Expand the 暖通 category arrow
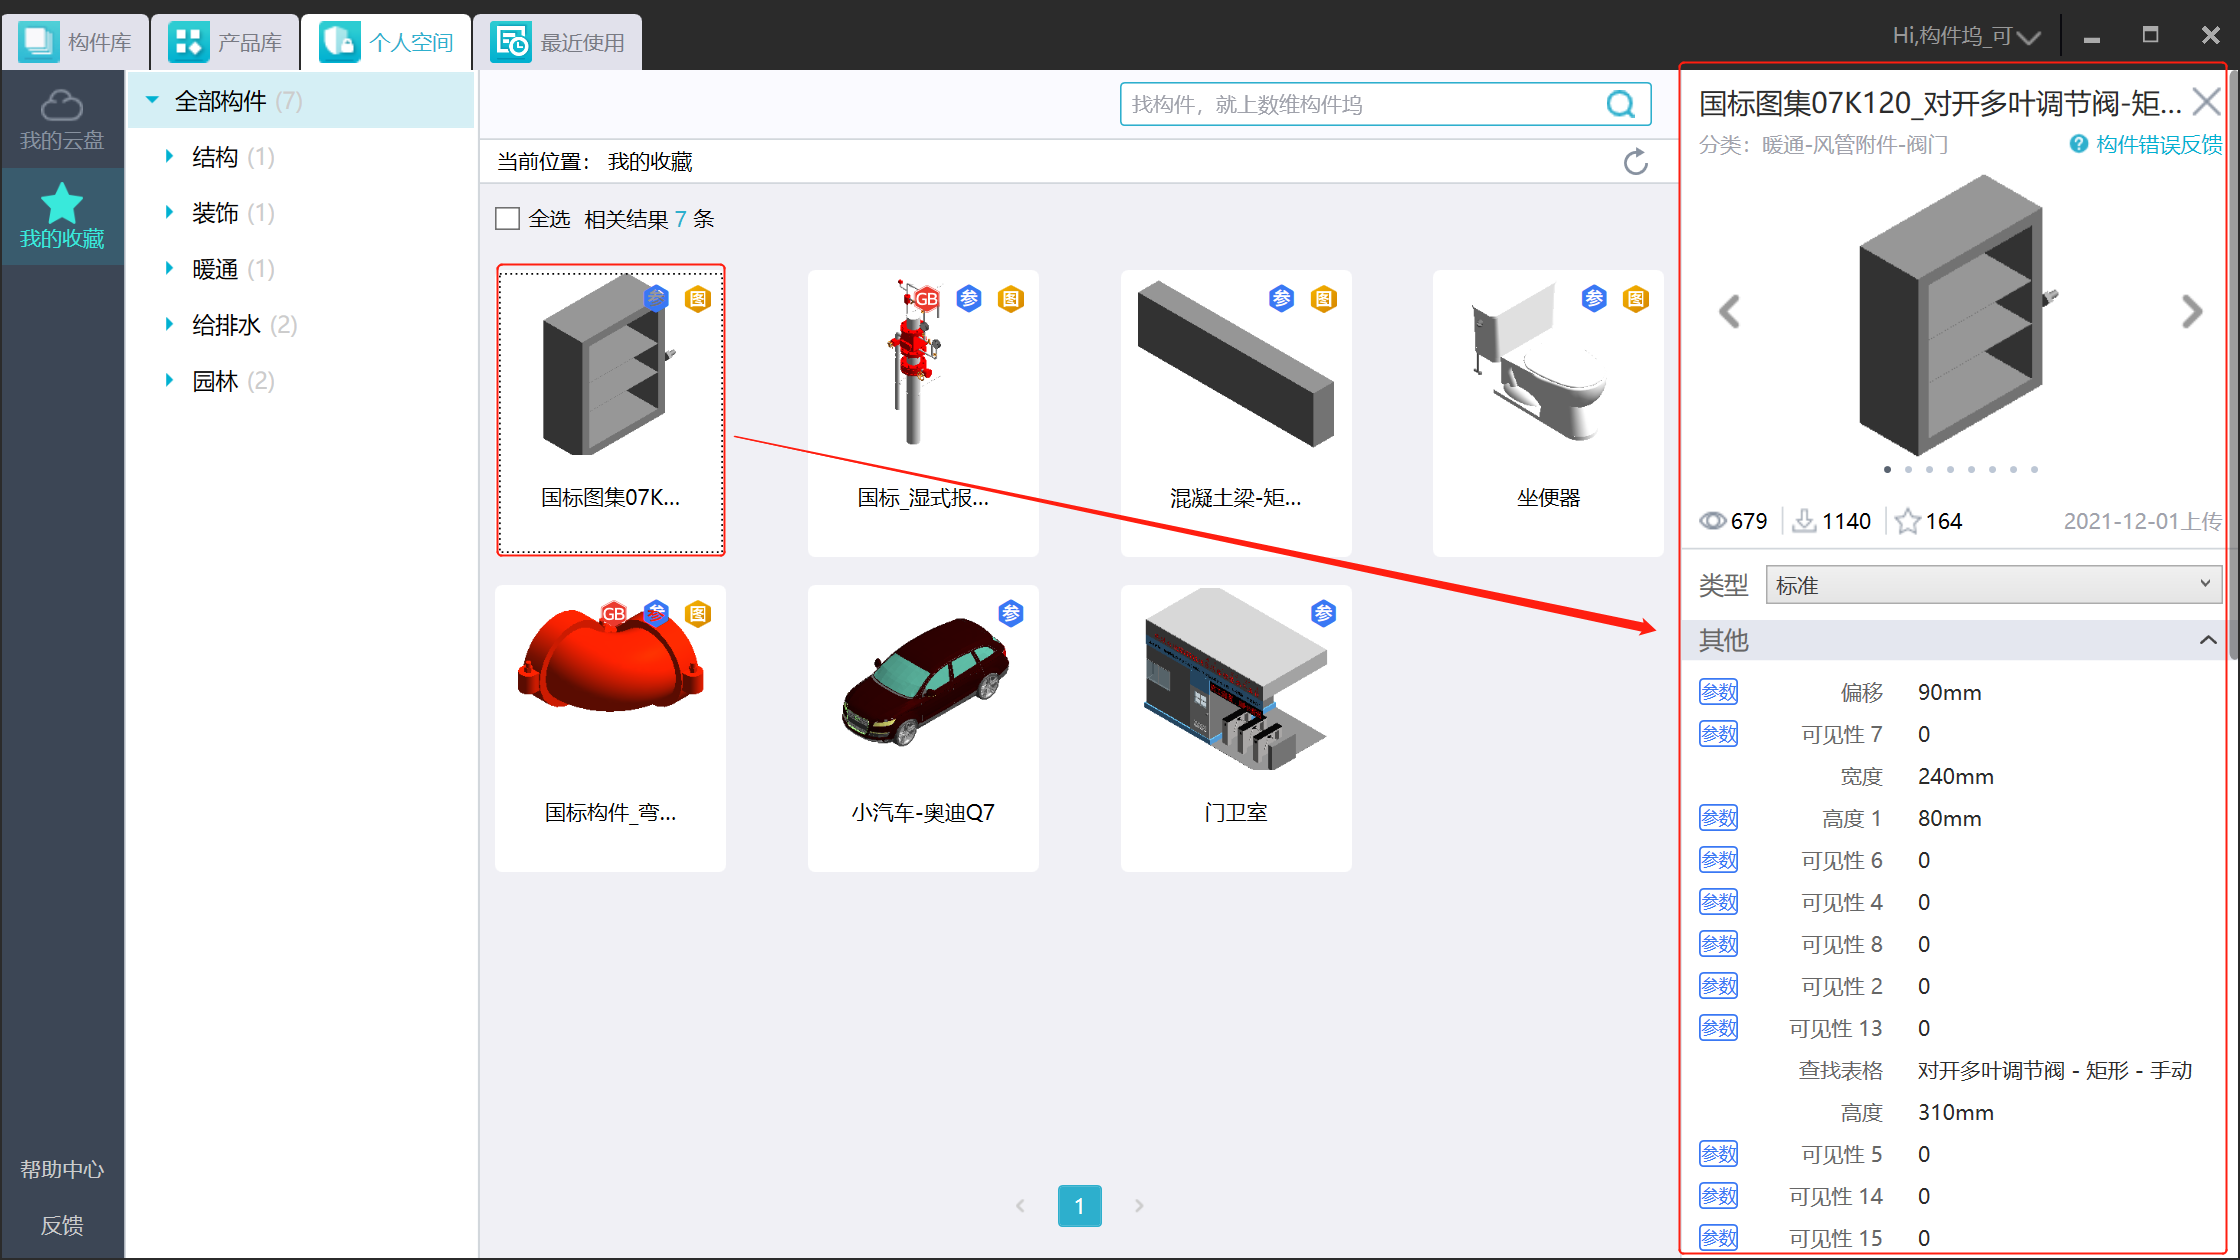This screenshot has width=2240, height=1260. tap(169, 268)
